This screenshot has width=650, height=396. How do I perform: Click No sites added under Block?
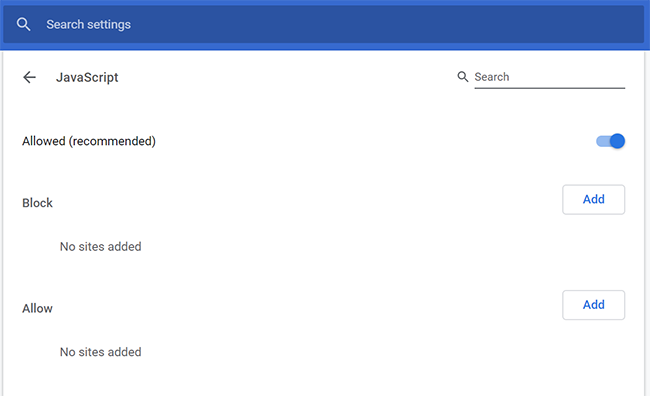(x=101, y=247)
